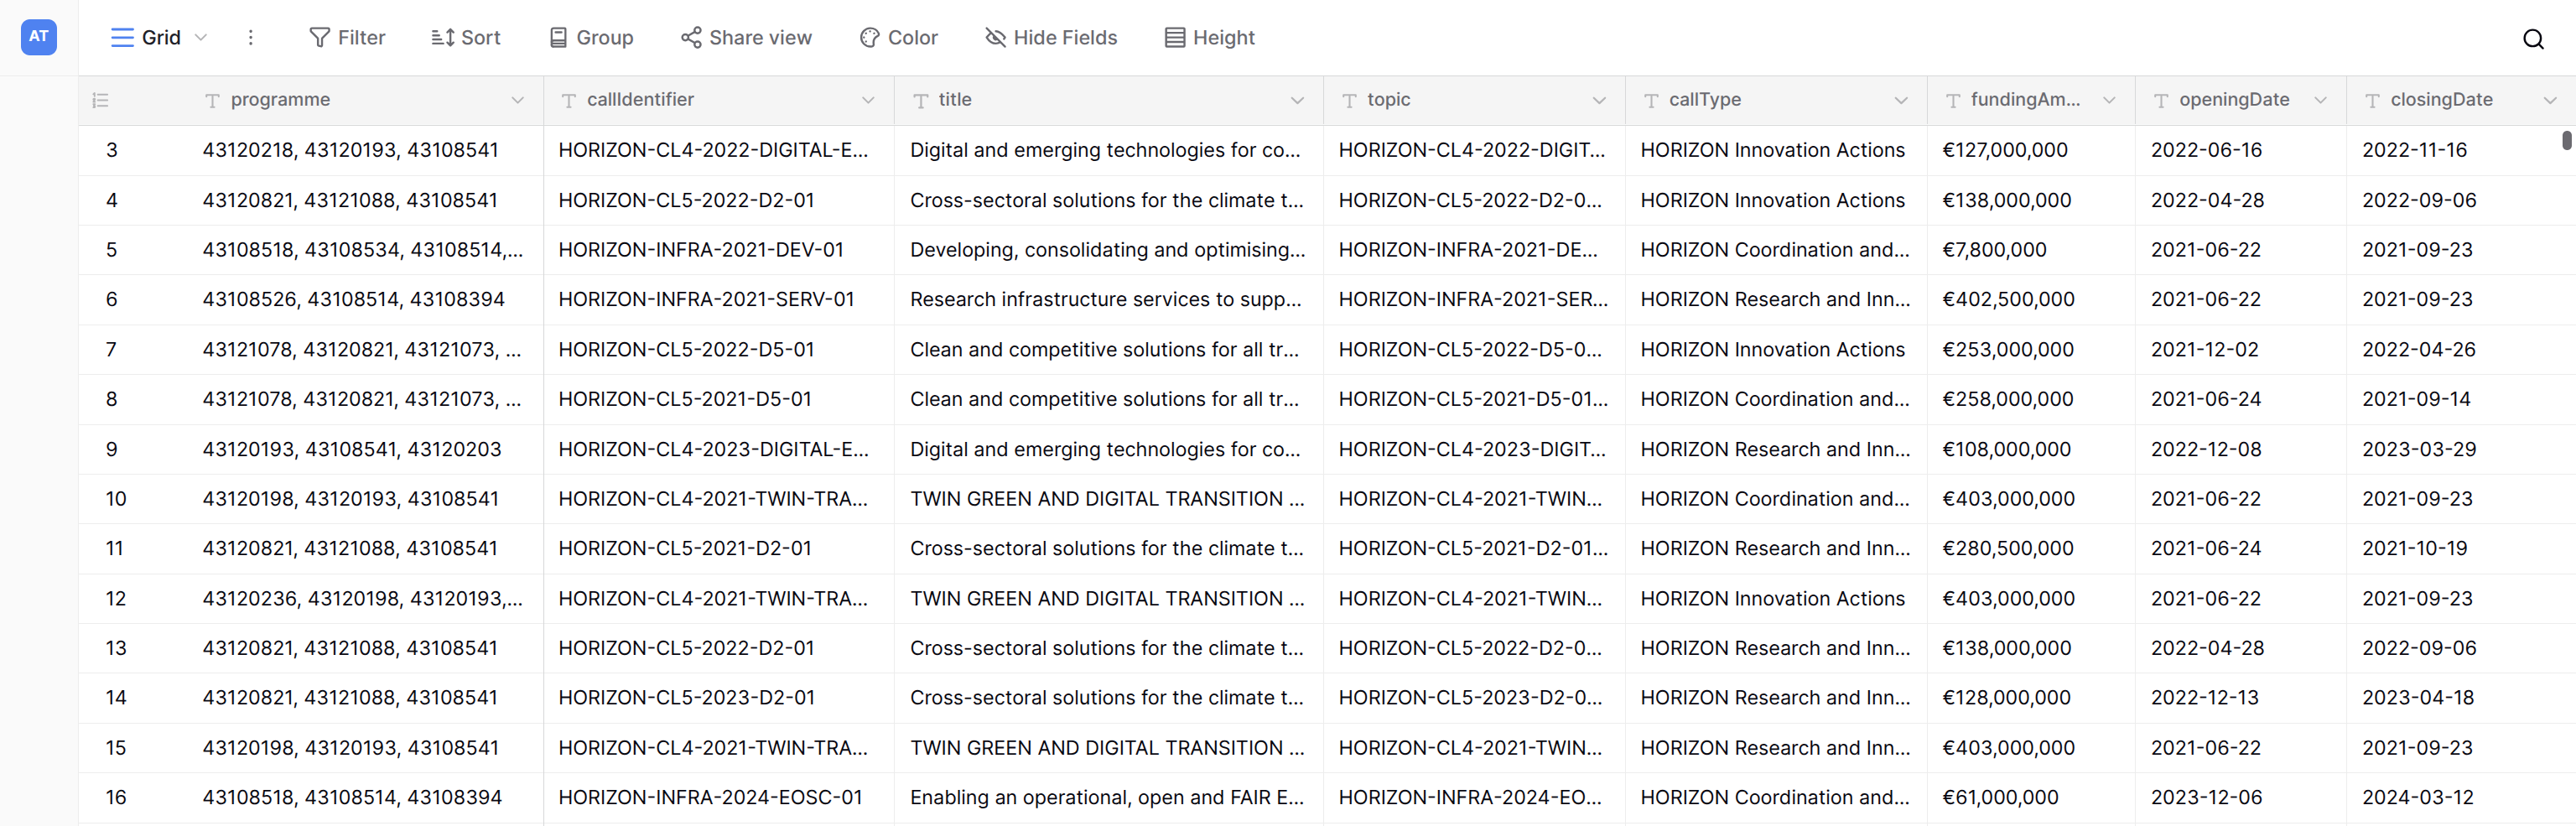The width and height of the screenshot is (2576, 826).
Task: Select row 7 number cell
Action: click(x=111, y=349)
